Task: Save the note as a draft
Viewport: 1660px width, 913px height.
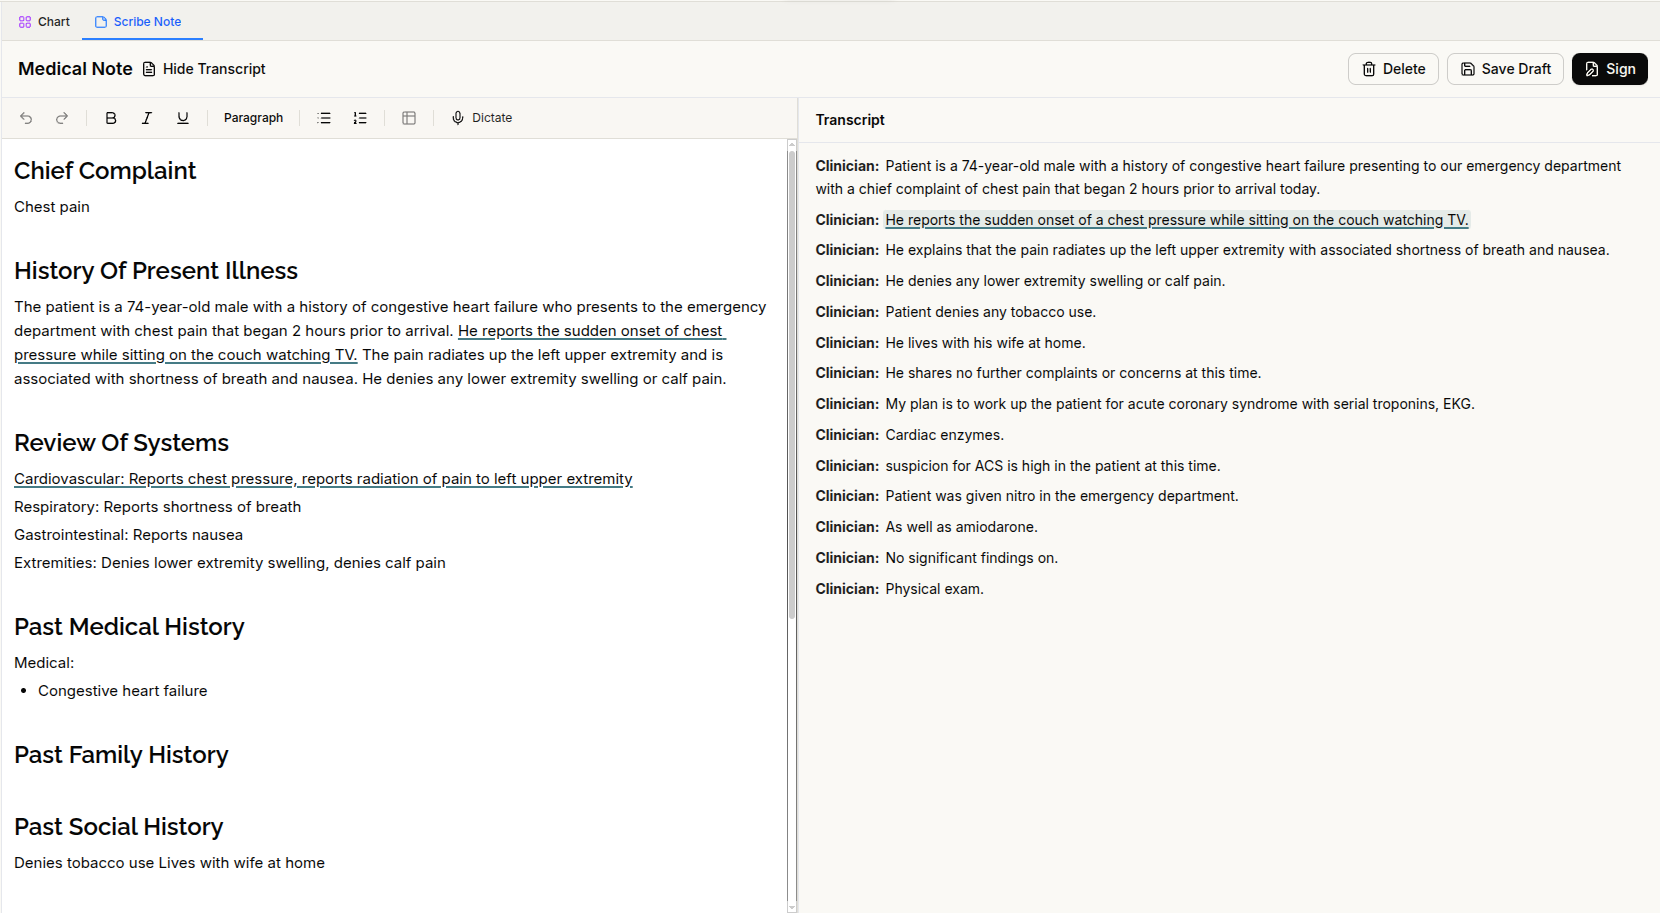Action: 1505,69
